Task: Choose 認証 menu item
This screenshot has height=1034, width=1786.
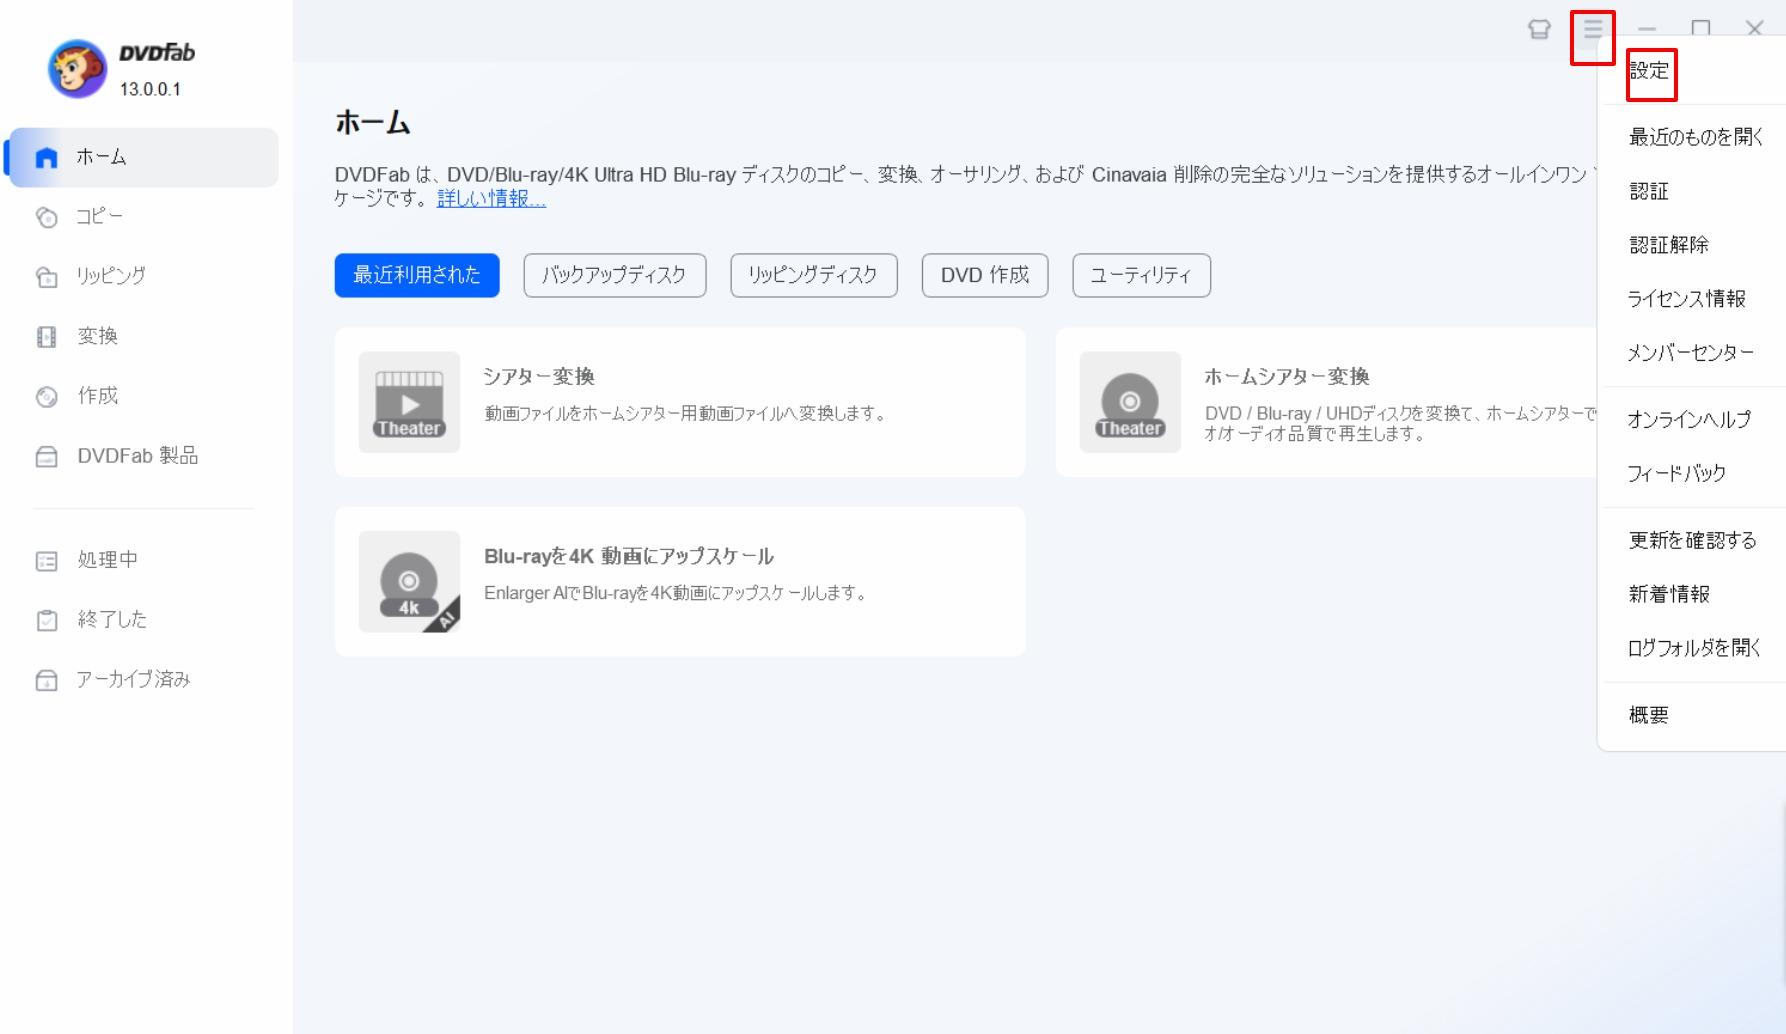Action: coord(1649,191)
